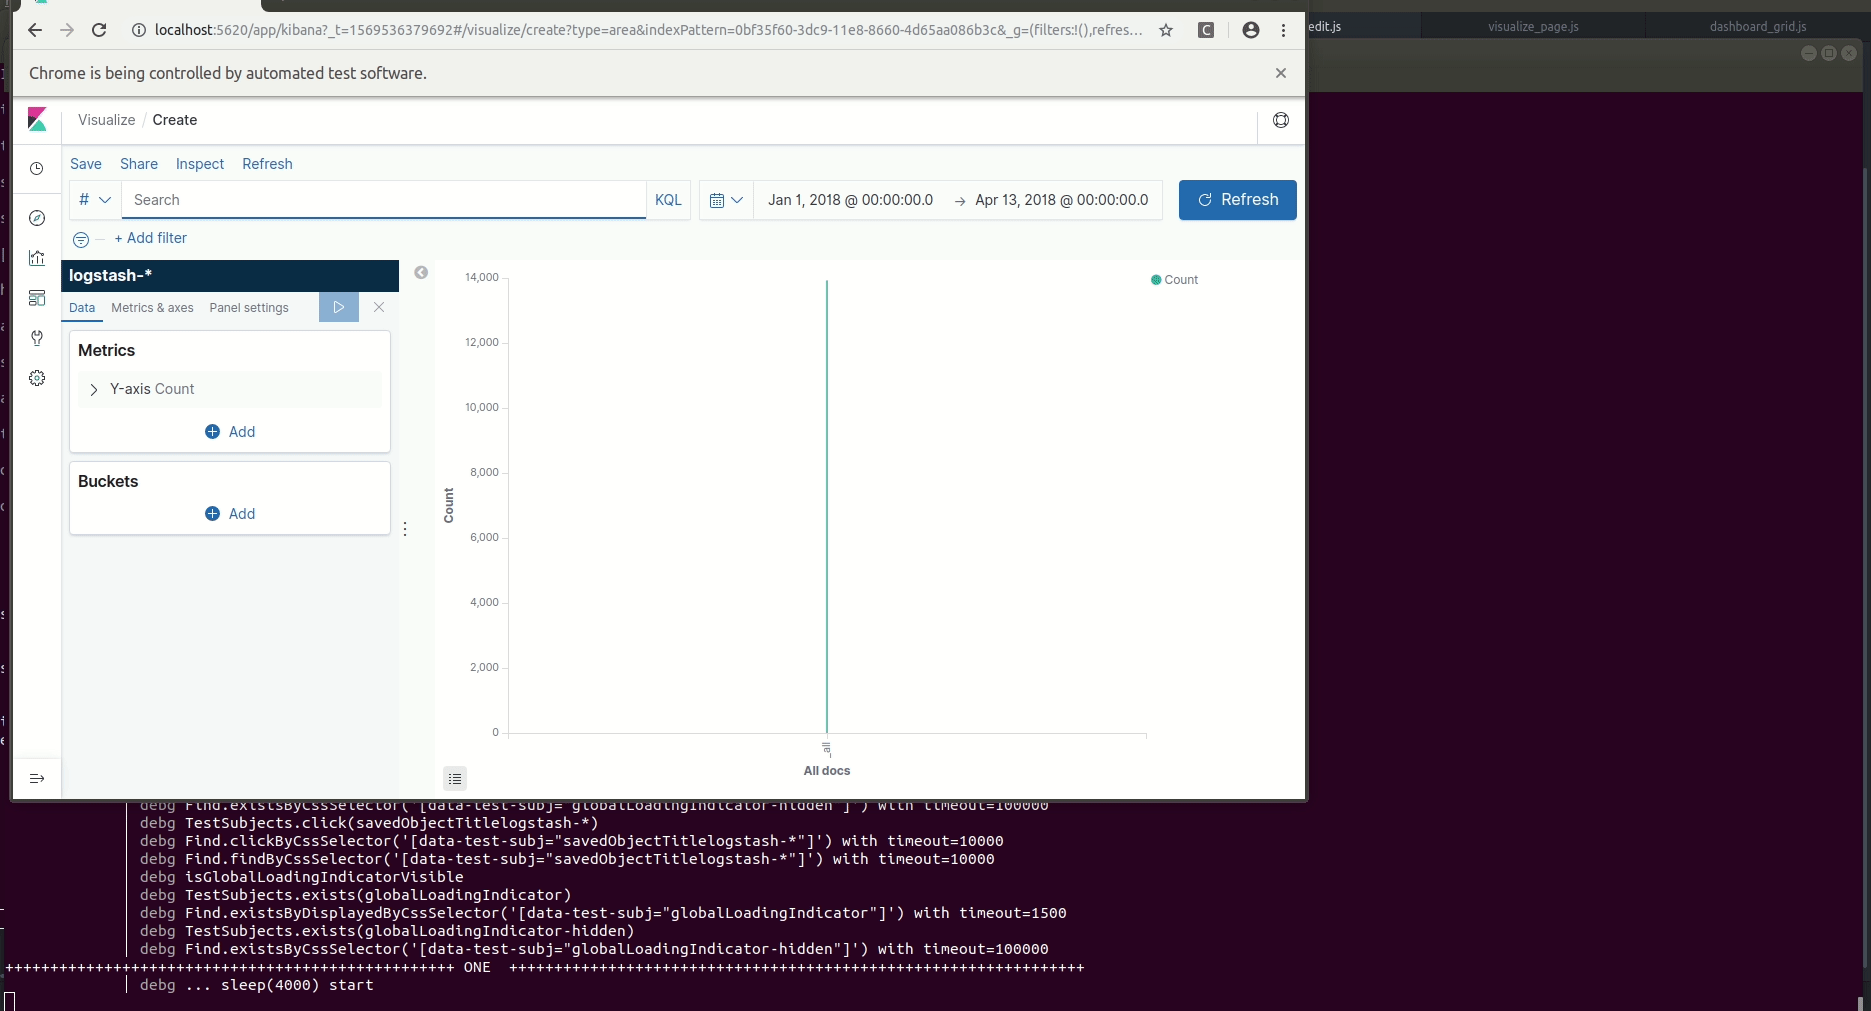The width and height of the screenshot is (1871, 1011).
Task: Click the extension icon next to bookmark star
Action: click(1206, 30)
